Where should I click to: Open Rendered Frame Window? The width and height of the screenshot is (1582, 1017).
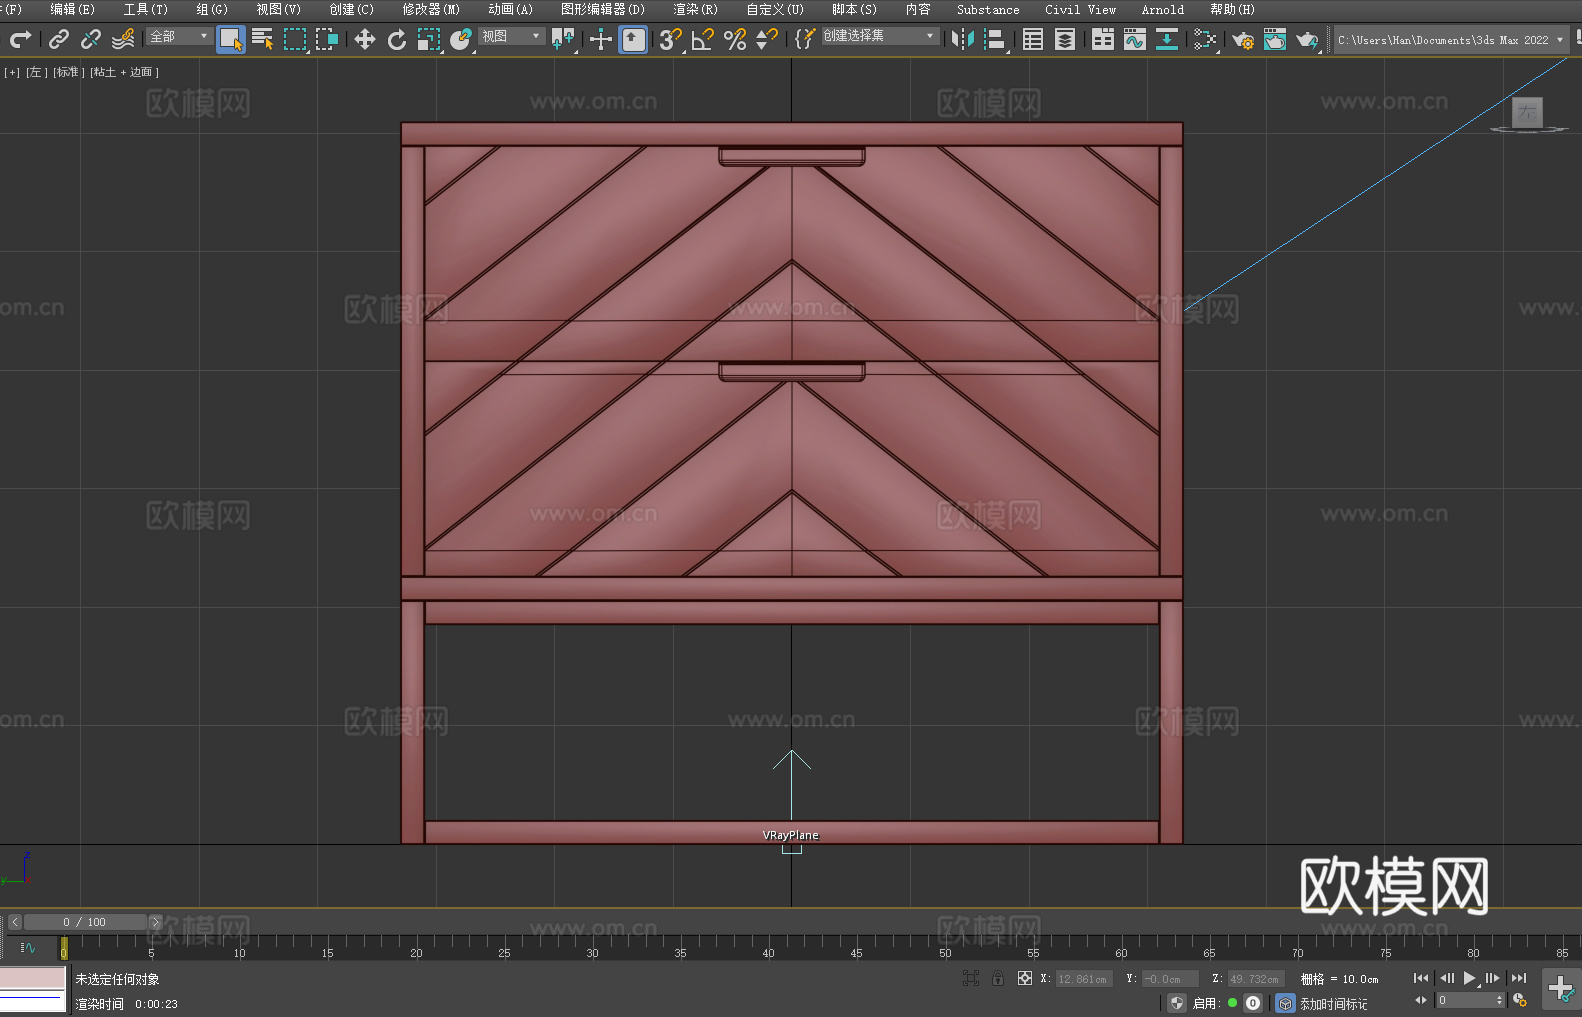tap(1275, 39)
